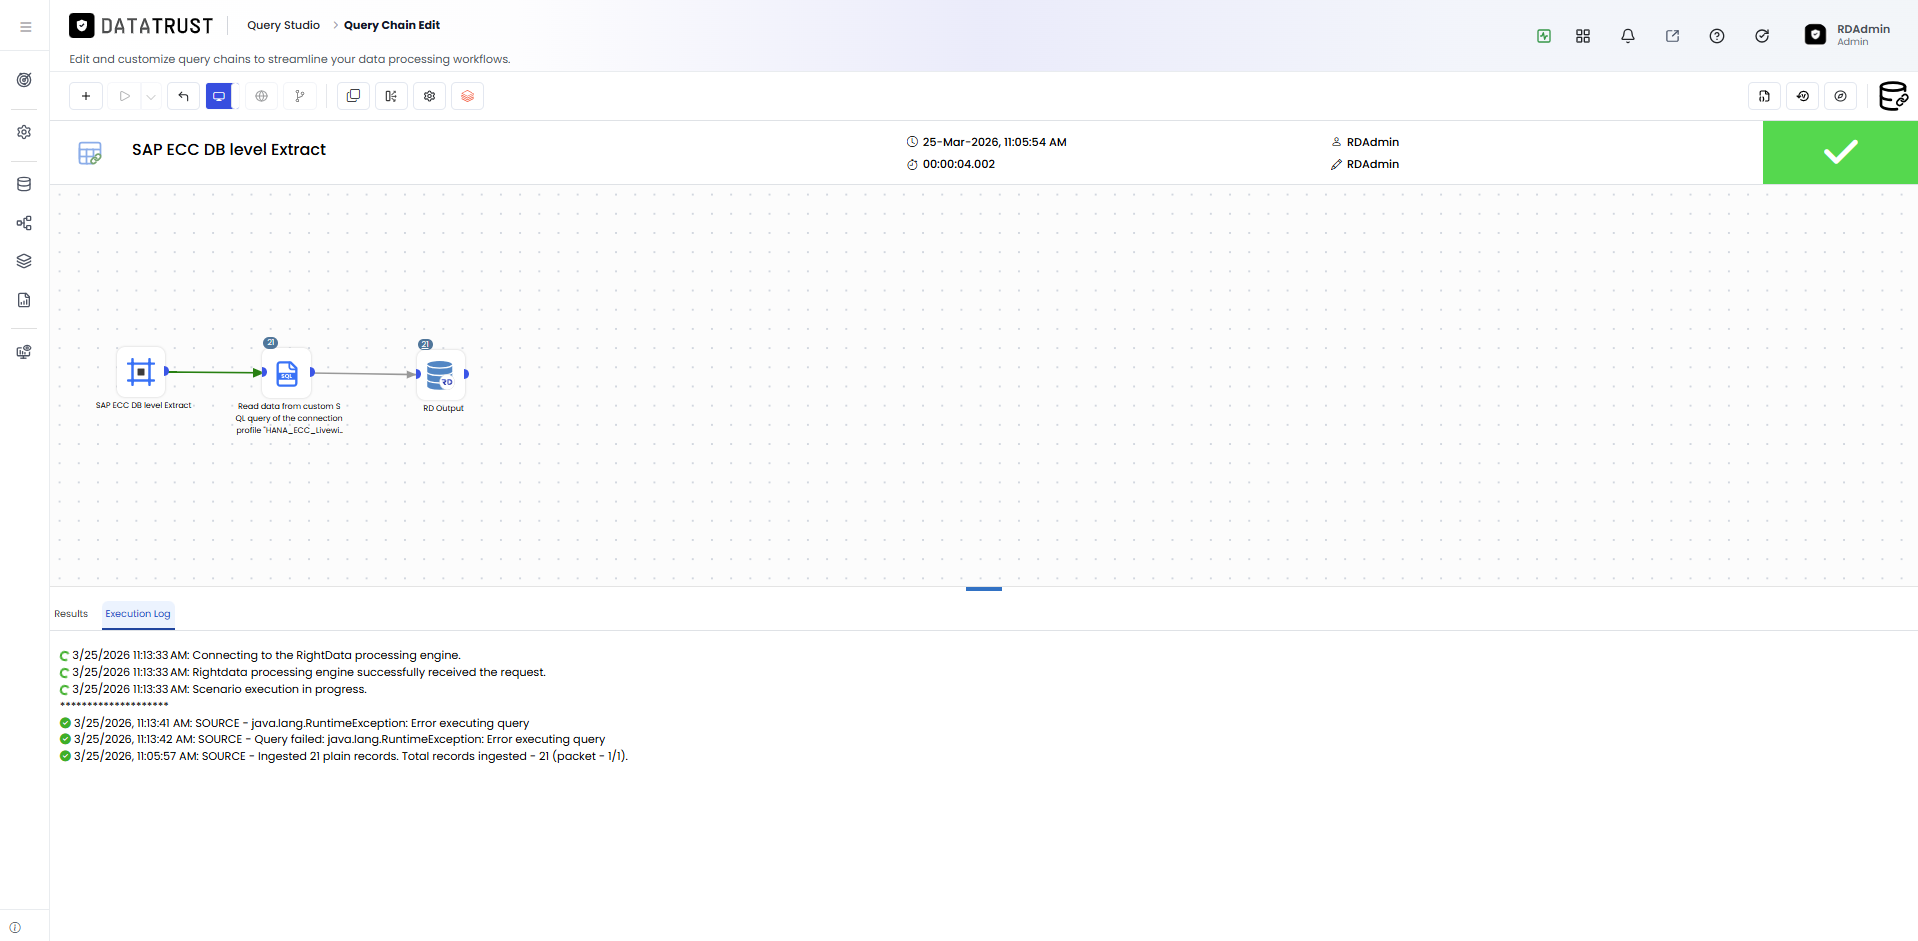
Task: Toggle the highlighted monitor view button
Action: pos(219,96)
